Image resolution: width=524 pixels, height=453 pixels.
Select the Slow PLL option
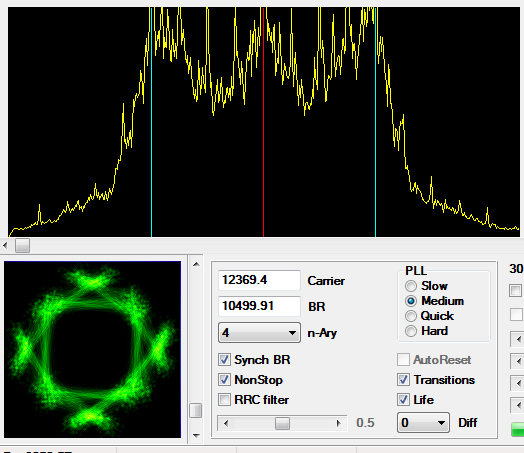(411, 286)
